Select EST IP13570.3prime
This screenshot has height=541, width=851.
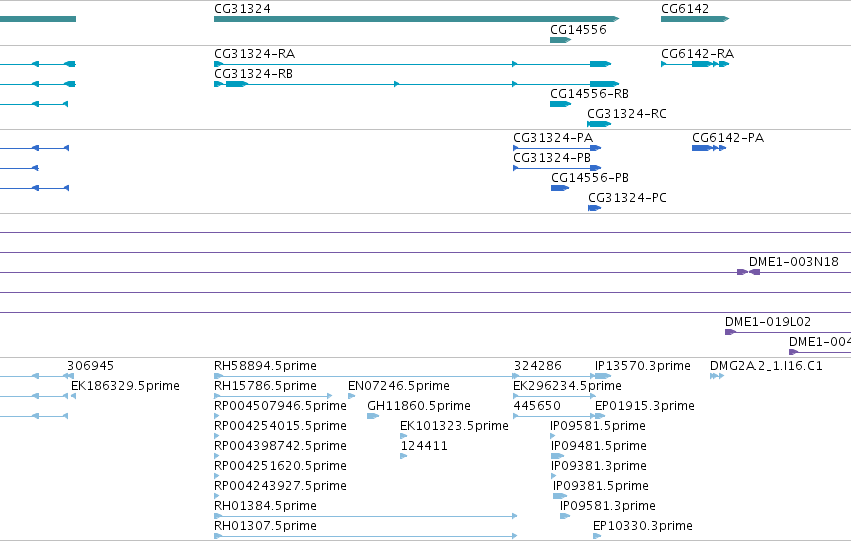pyautogui.click(x=603, y=376)
